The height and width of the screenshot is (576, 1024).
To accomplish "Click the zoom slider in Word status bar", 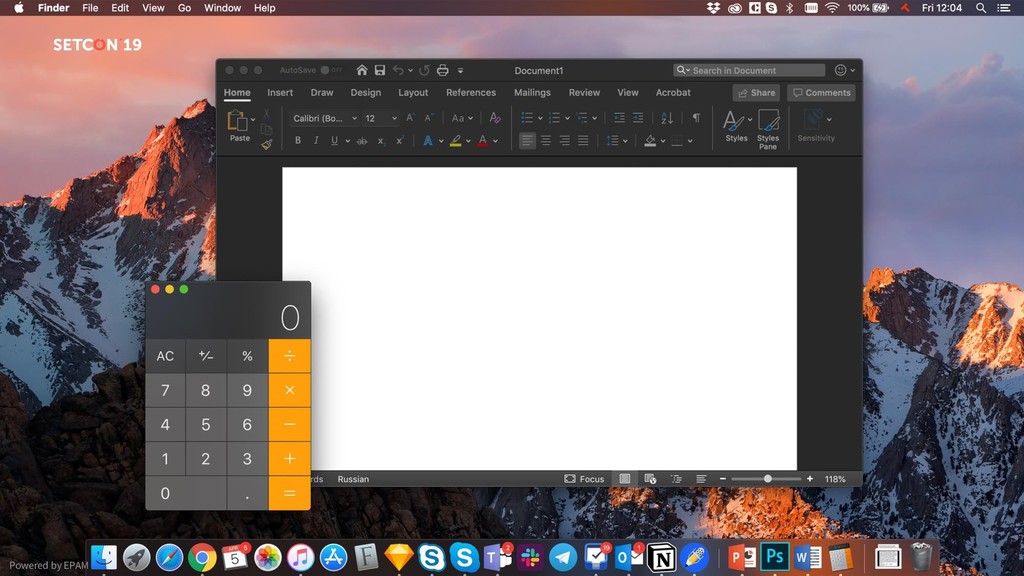I will (x=767, y=479).
